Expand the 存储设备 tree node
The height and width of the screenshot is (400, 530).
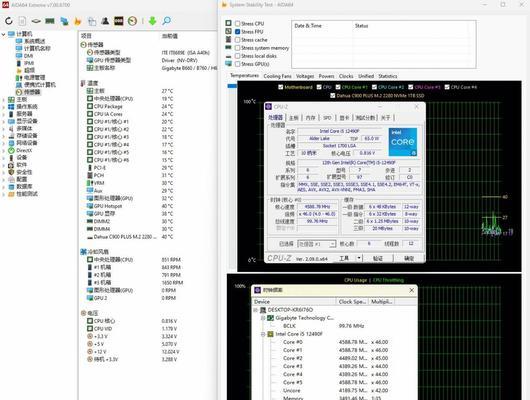pos(3,136)
